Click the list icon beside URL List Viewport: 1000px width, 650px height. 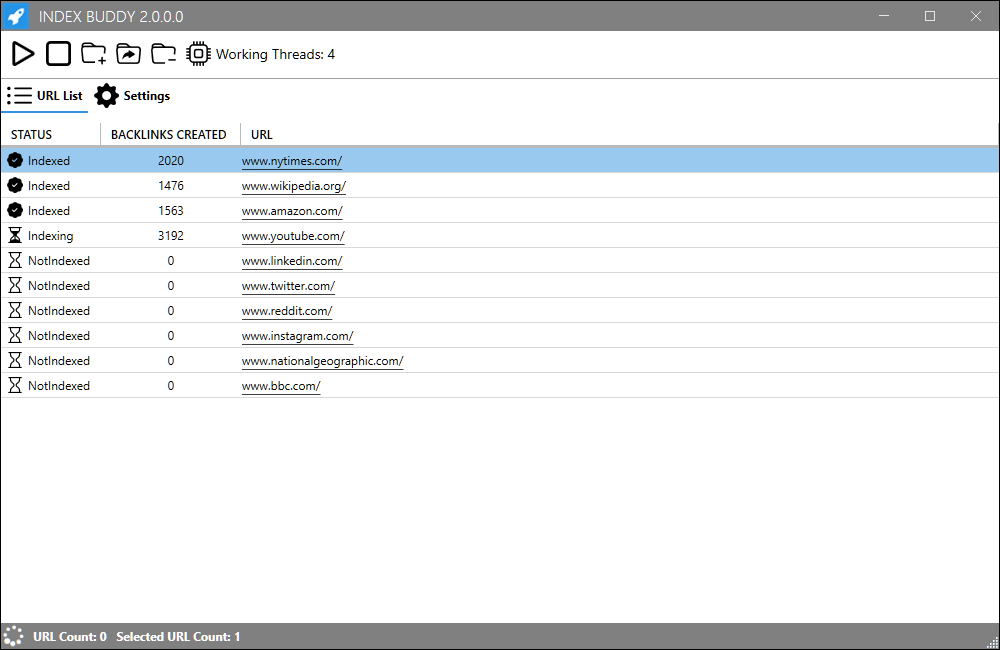[17, 95]
